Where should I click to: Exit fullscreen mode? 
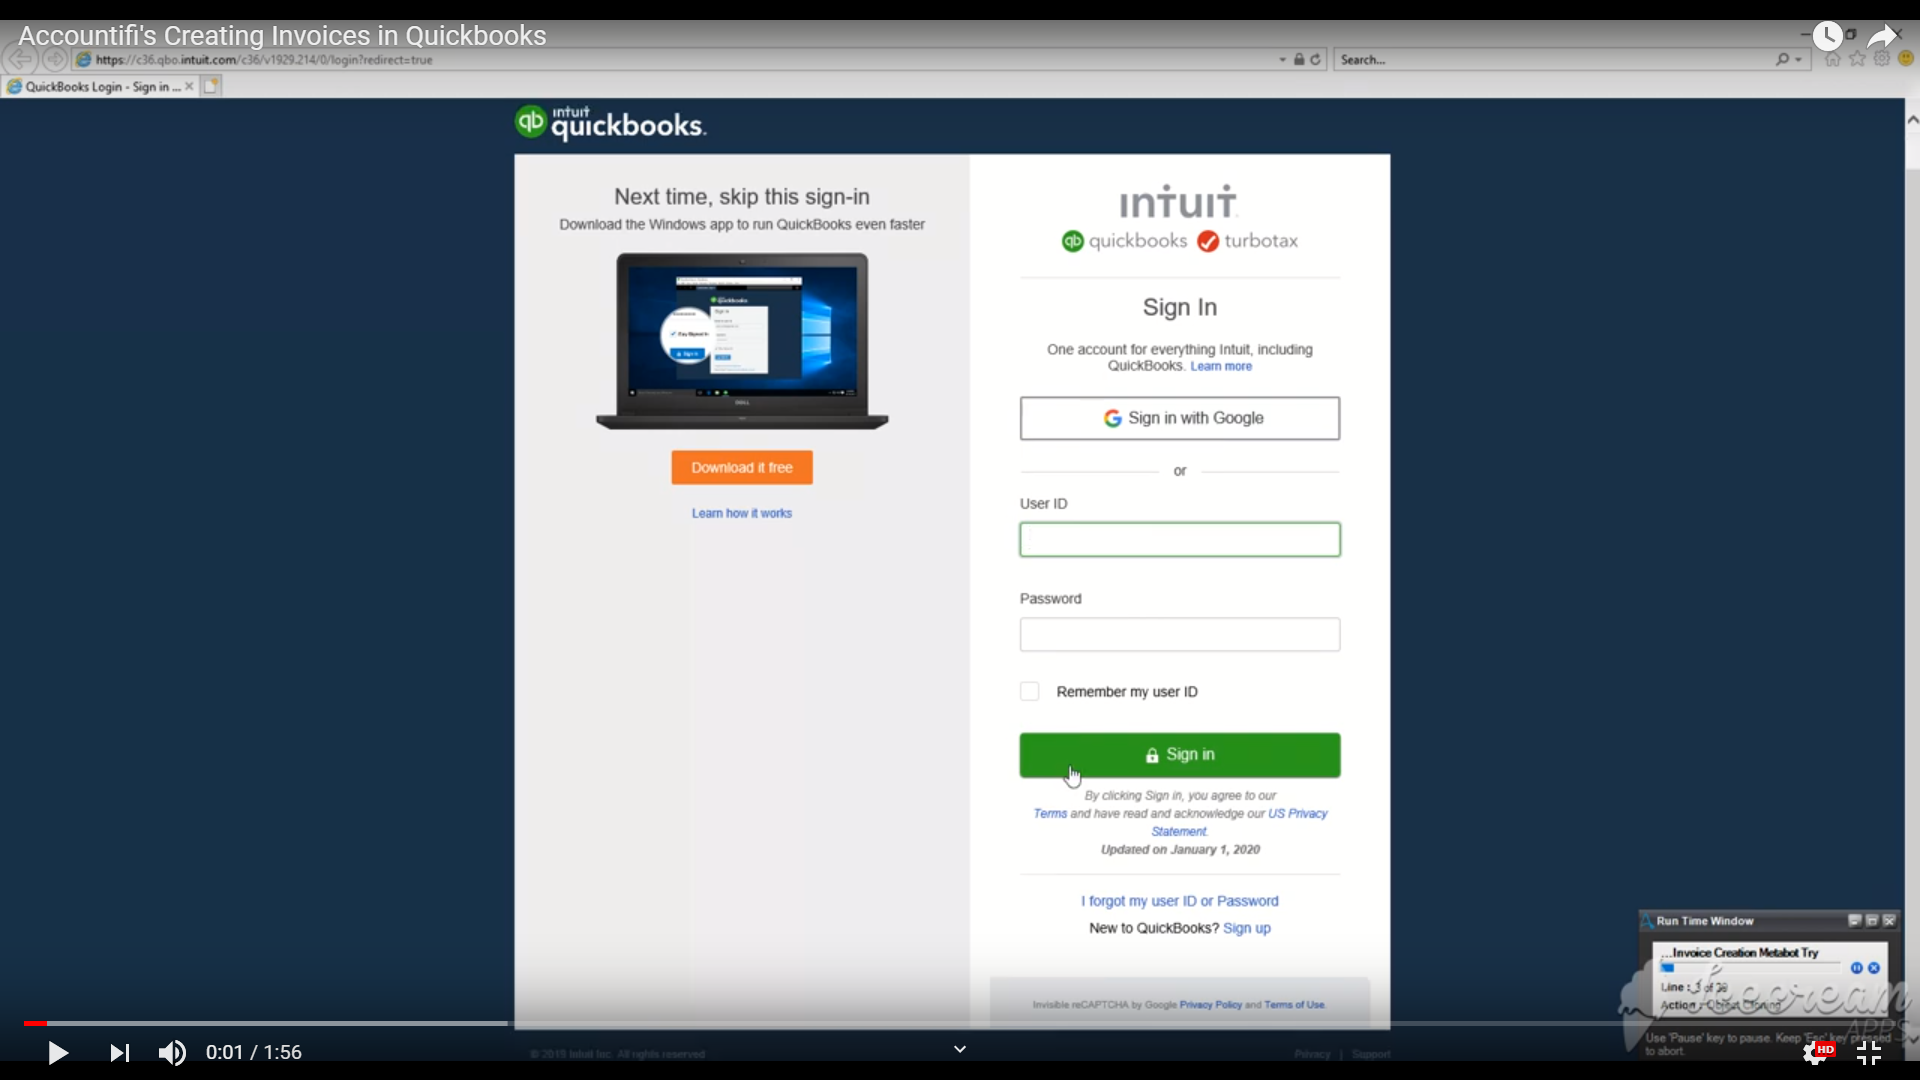[1868, 1053]
